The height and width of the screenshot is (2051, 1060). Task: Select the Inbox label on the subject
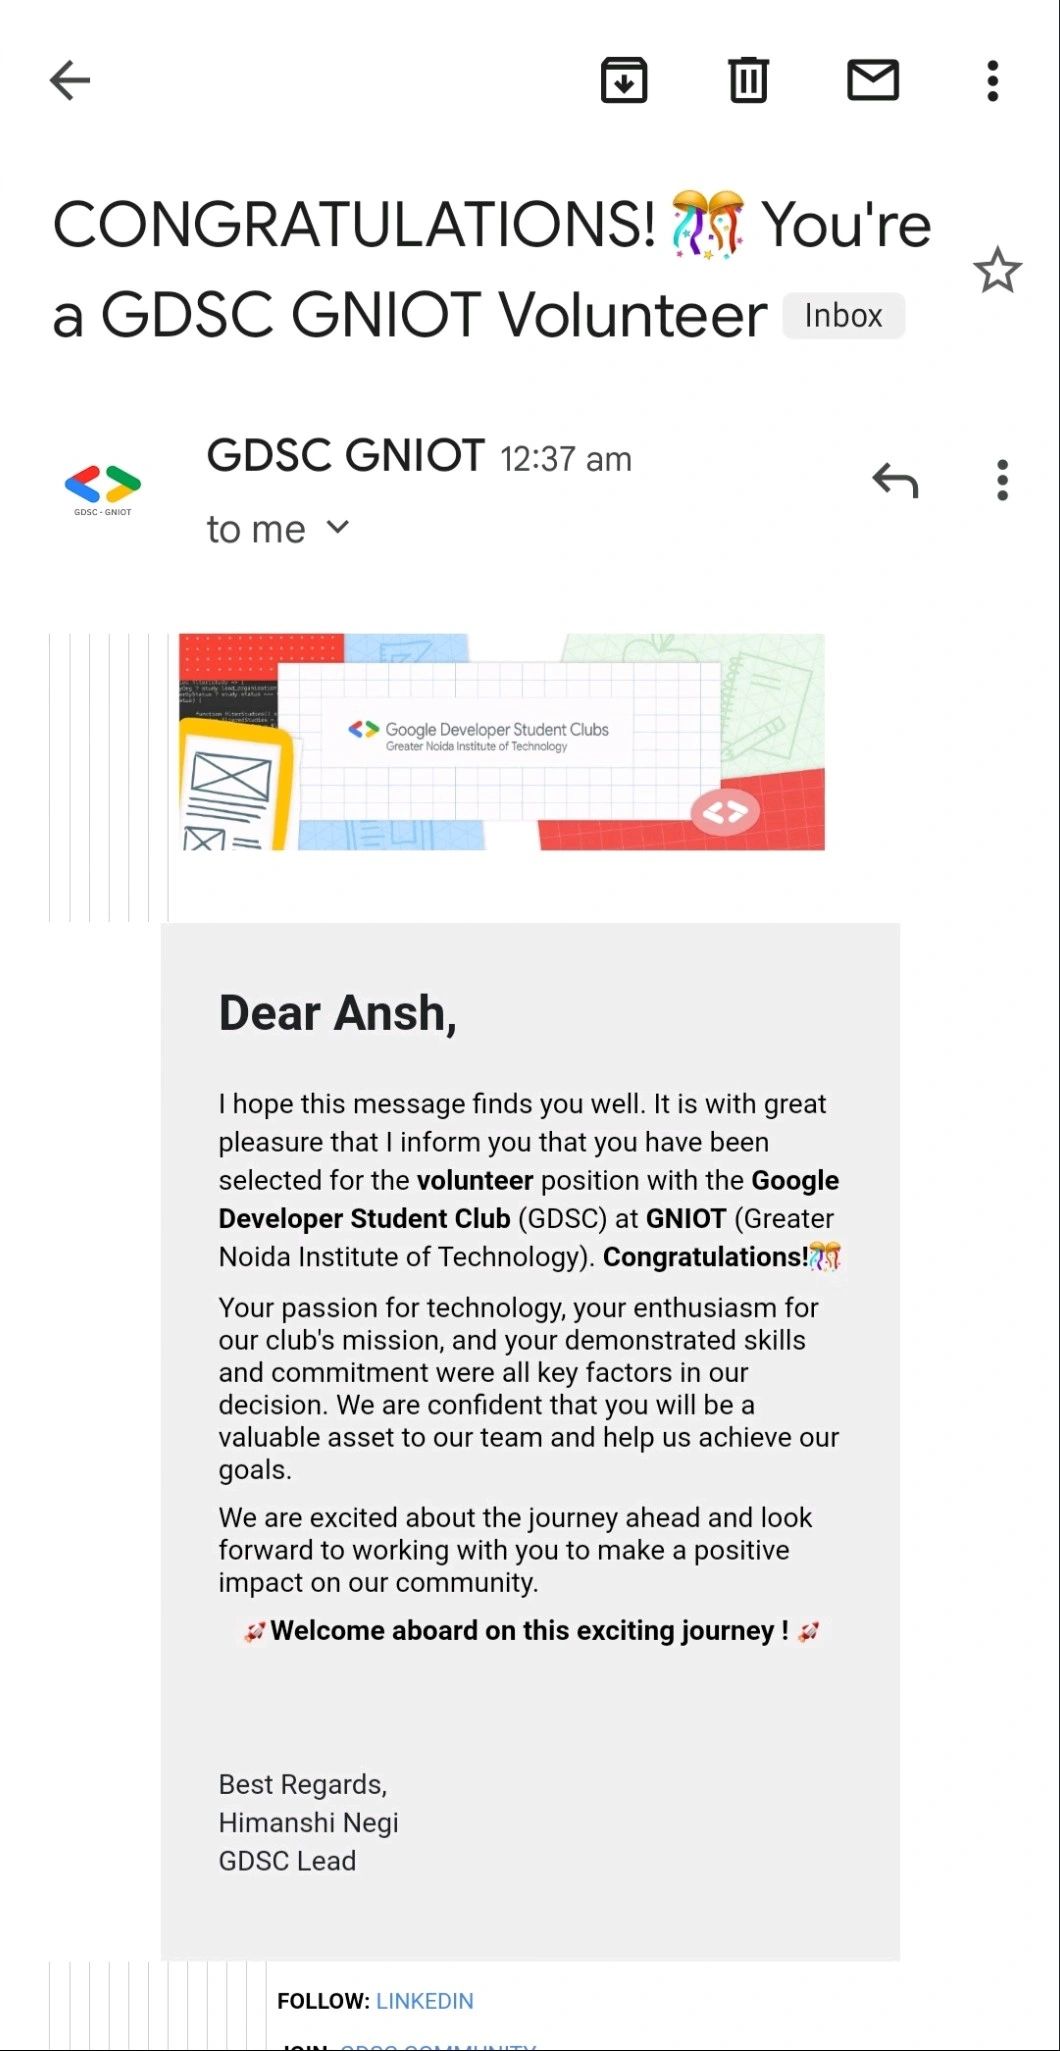(x=843, y=315)
